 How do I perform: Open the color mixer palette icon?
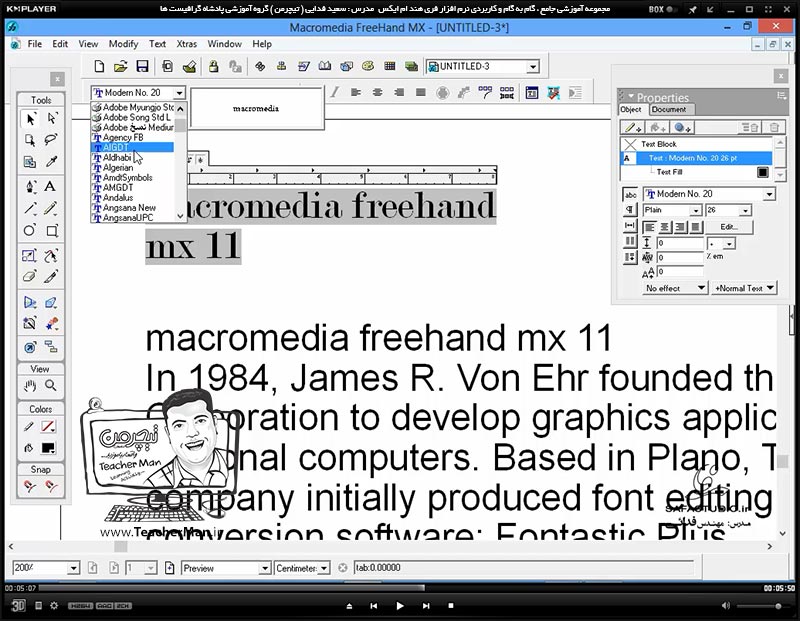click(x=368, y=66)
